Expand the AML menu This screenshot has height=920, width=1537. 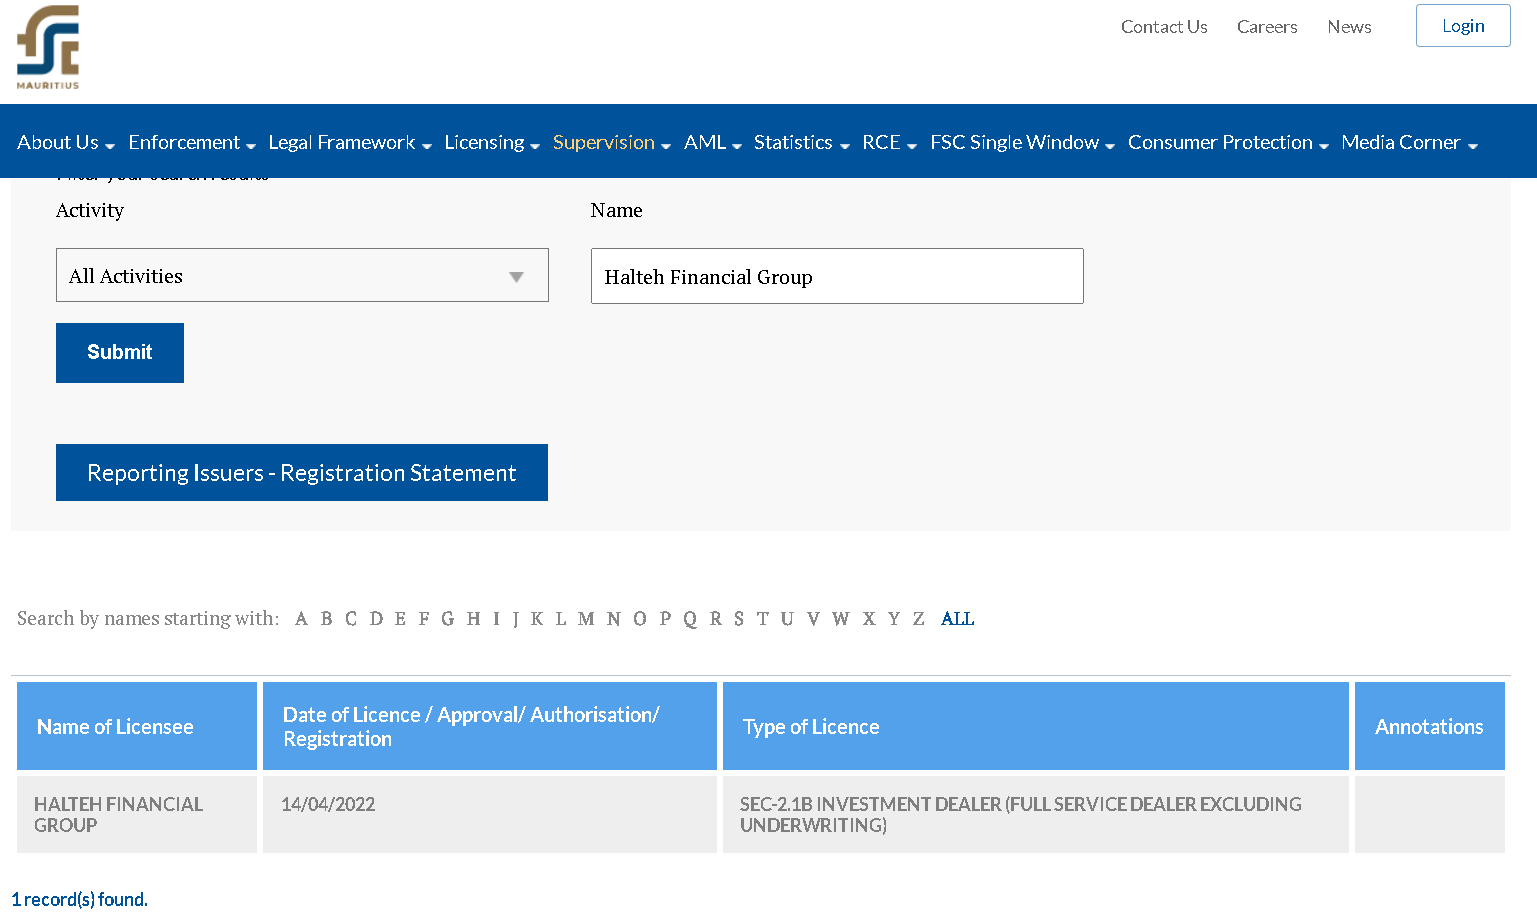pyautogui.click(x=713, y=143)
